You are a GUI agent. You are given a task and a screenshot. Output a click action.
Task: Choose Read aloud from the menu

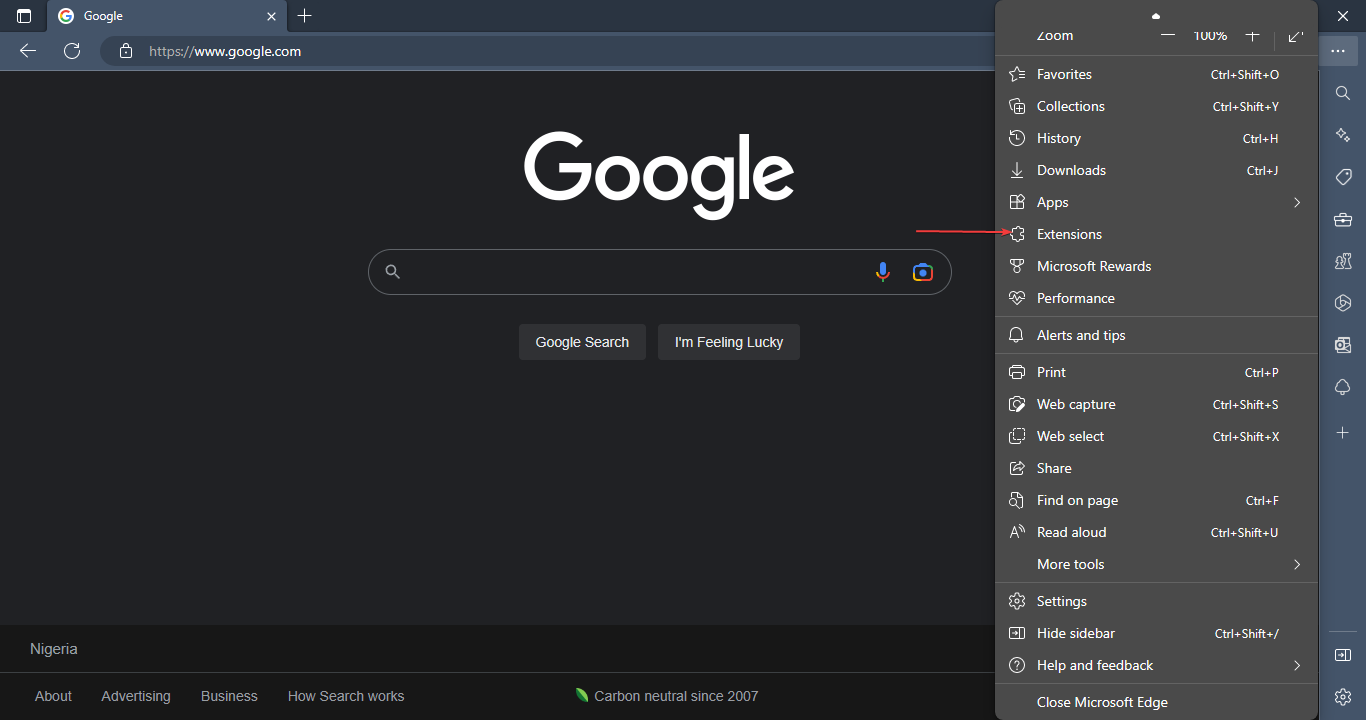click(1156, 532)
